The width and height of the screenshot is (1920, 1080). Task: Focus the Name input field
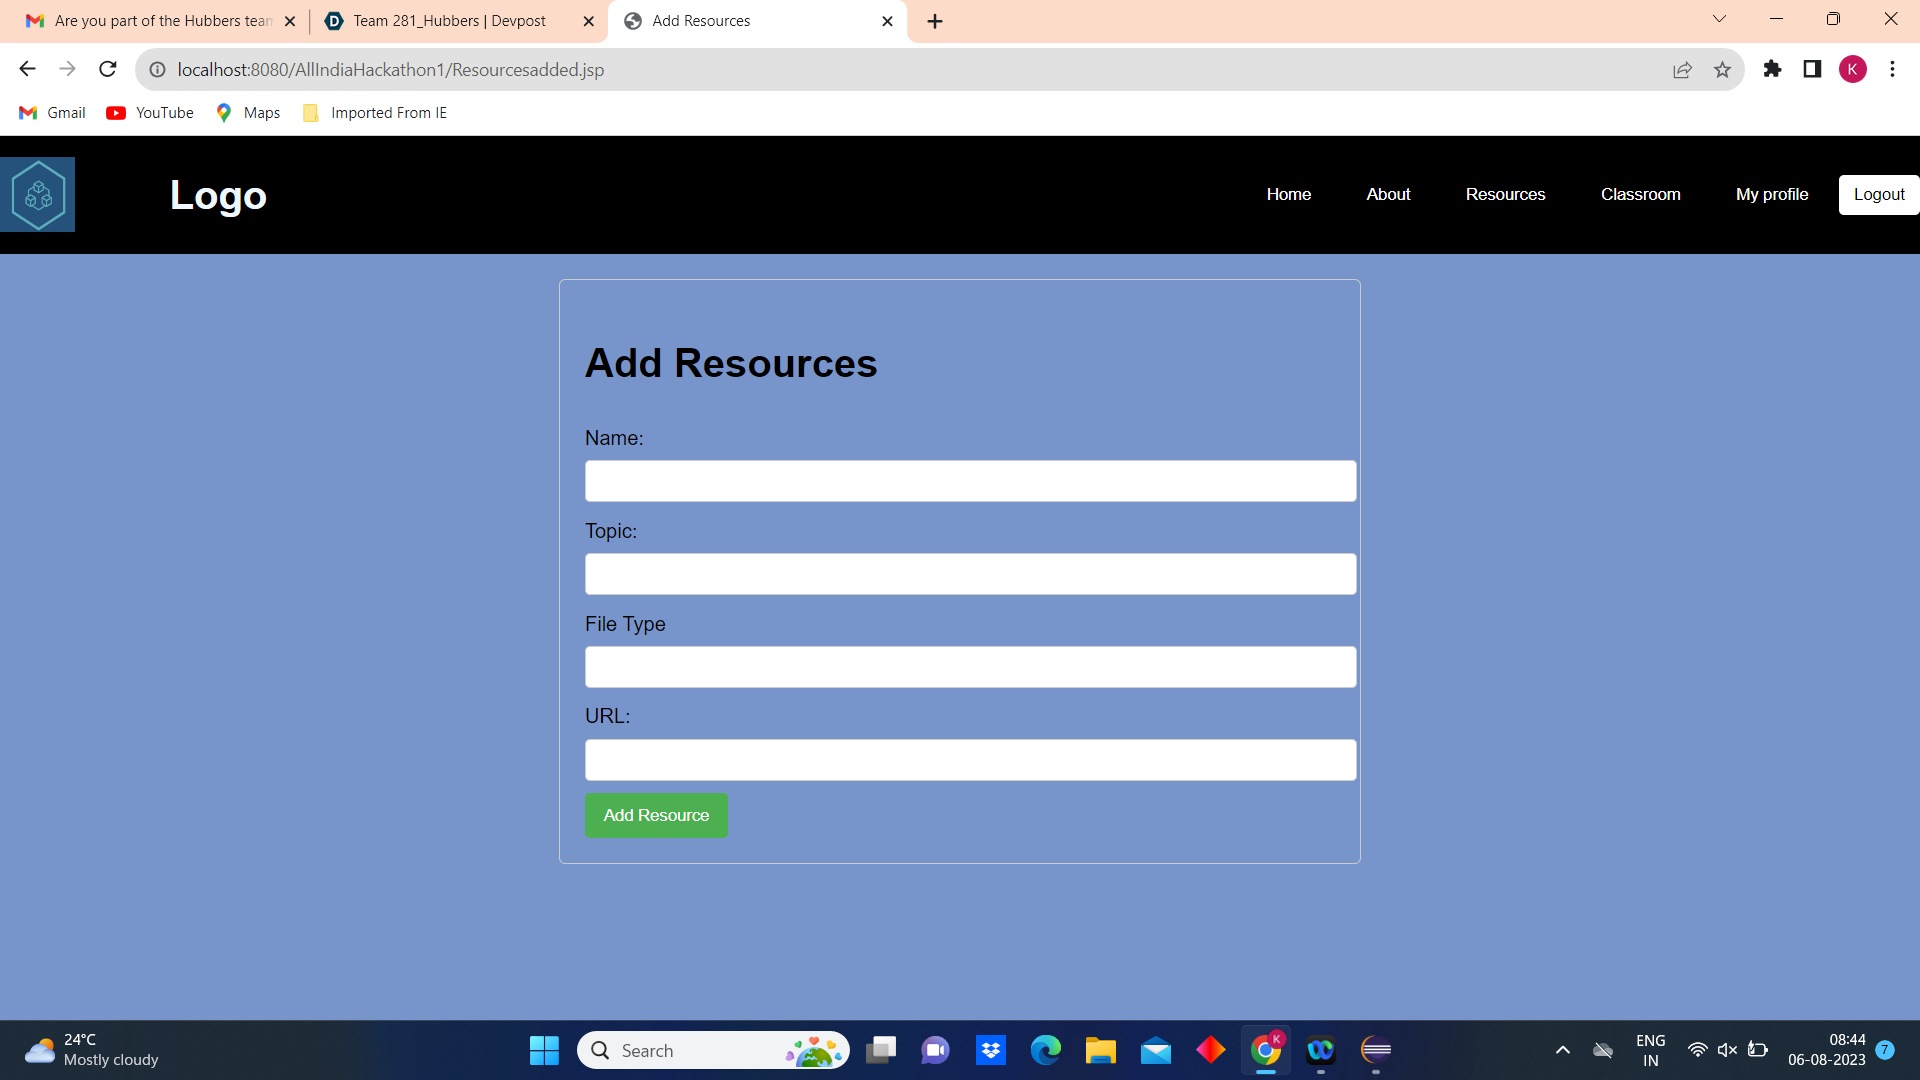click(x=970, y=481)
